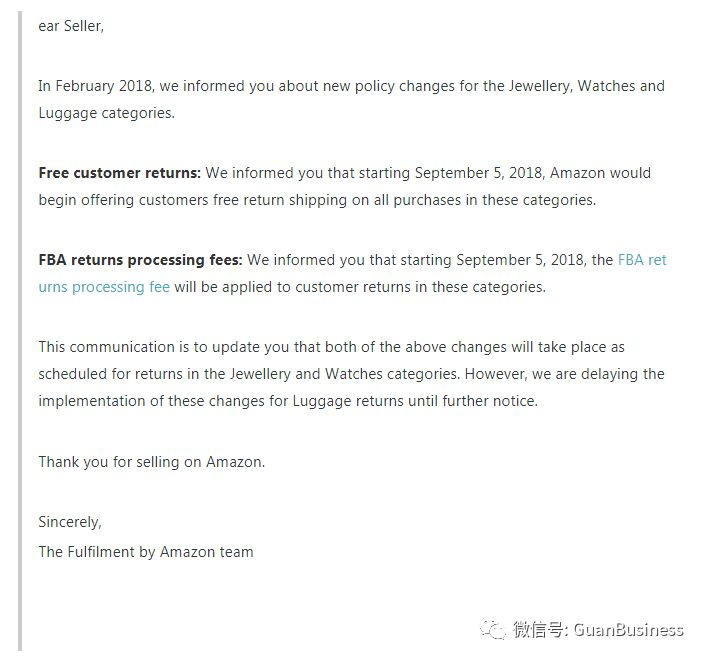Image resolution: width=706 pixels, height=660 pixels.
Task: Click the WeChat logo icon in watermark
Action: coord(493,628)
